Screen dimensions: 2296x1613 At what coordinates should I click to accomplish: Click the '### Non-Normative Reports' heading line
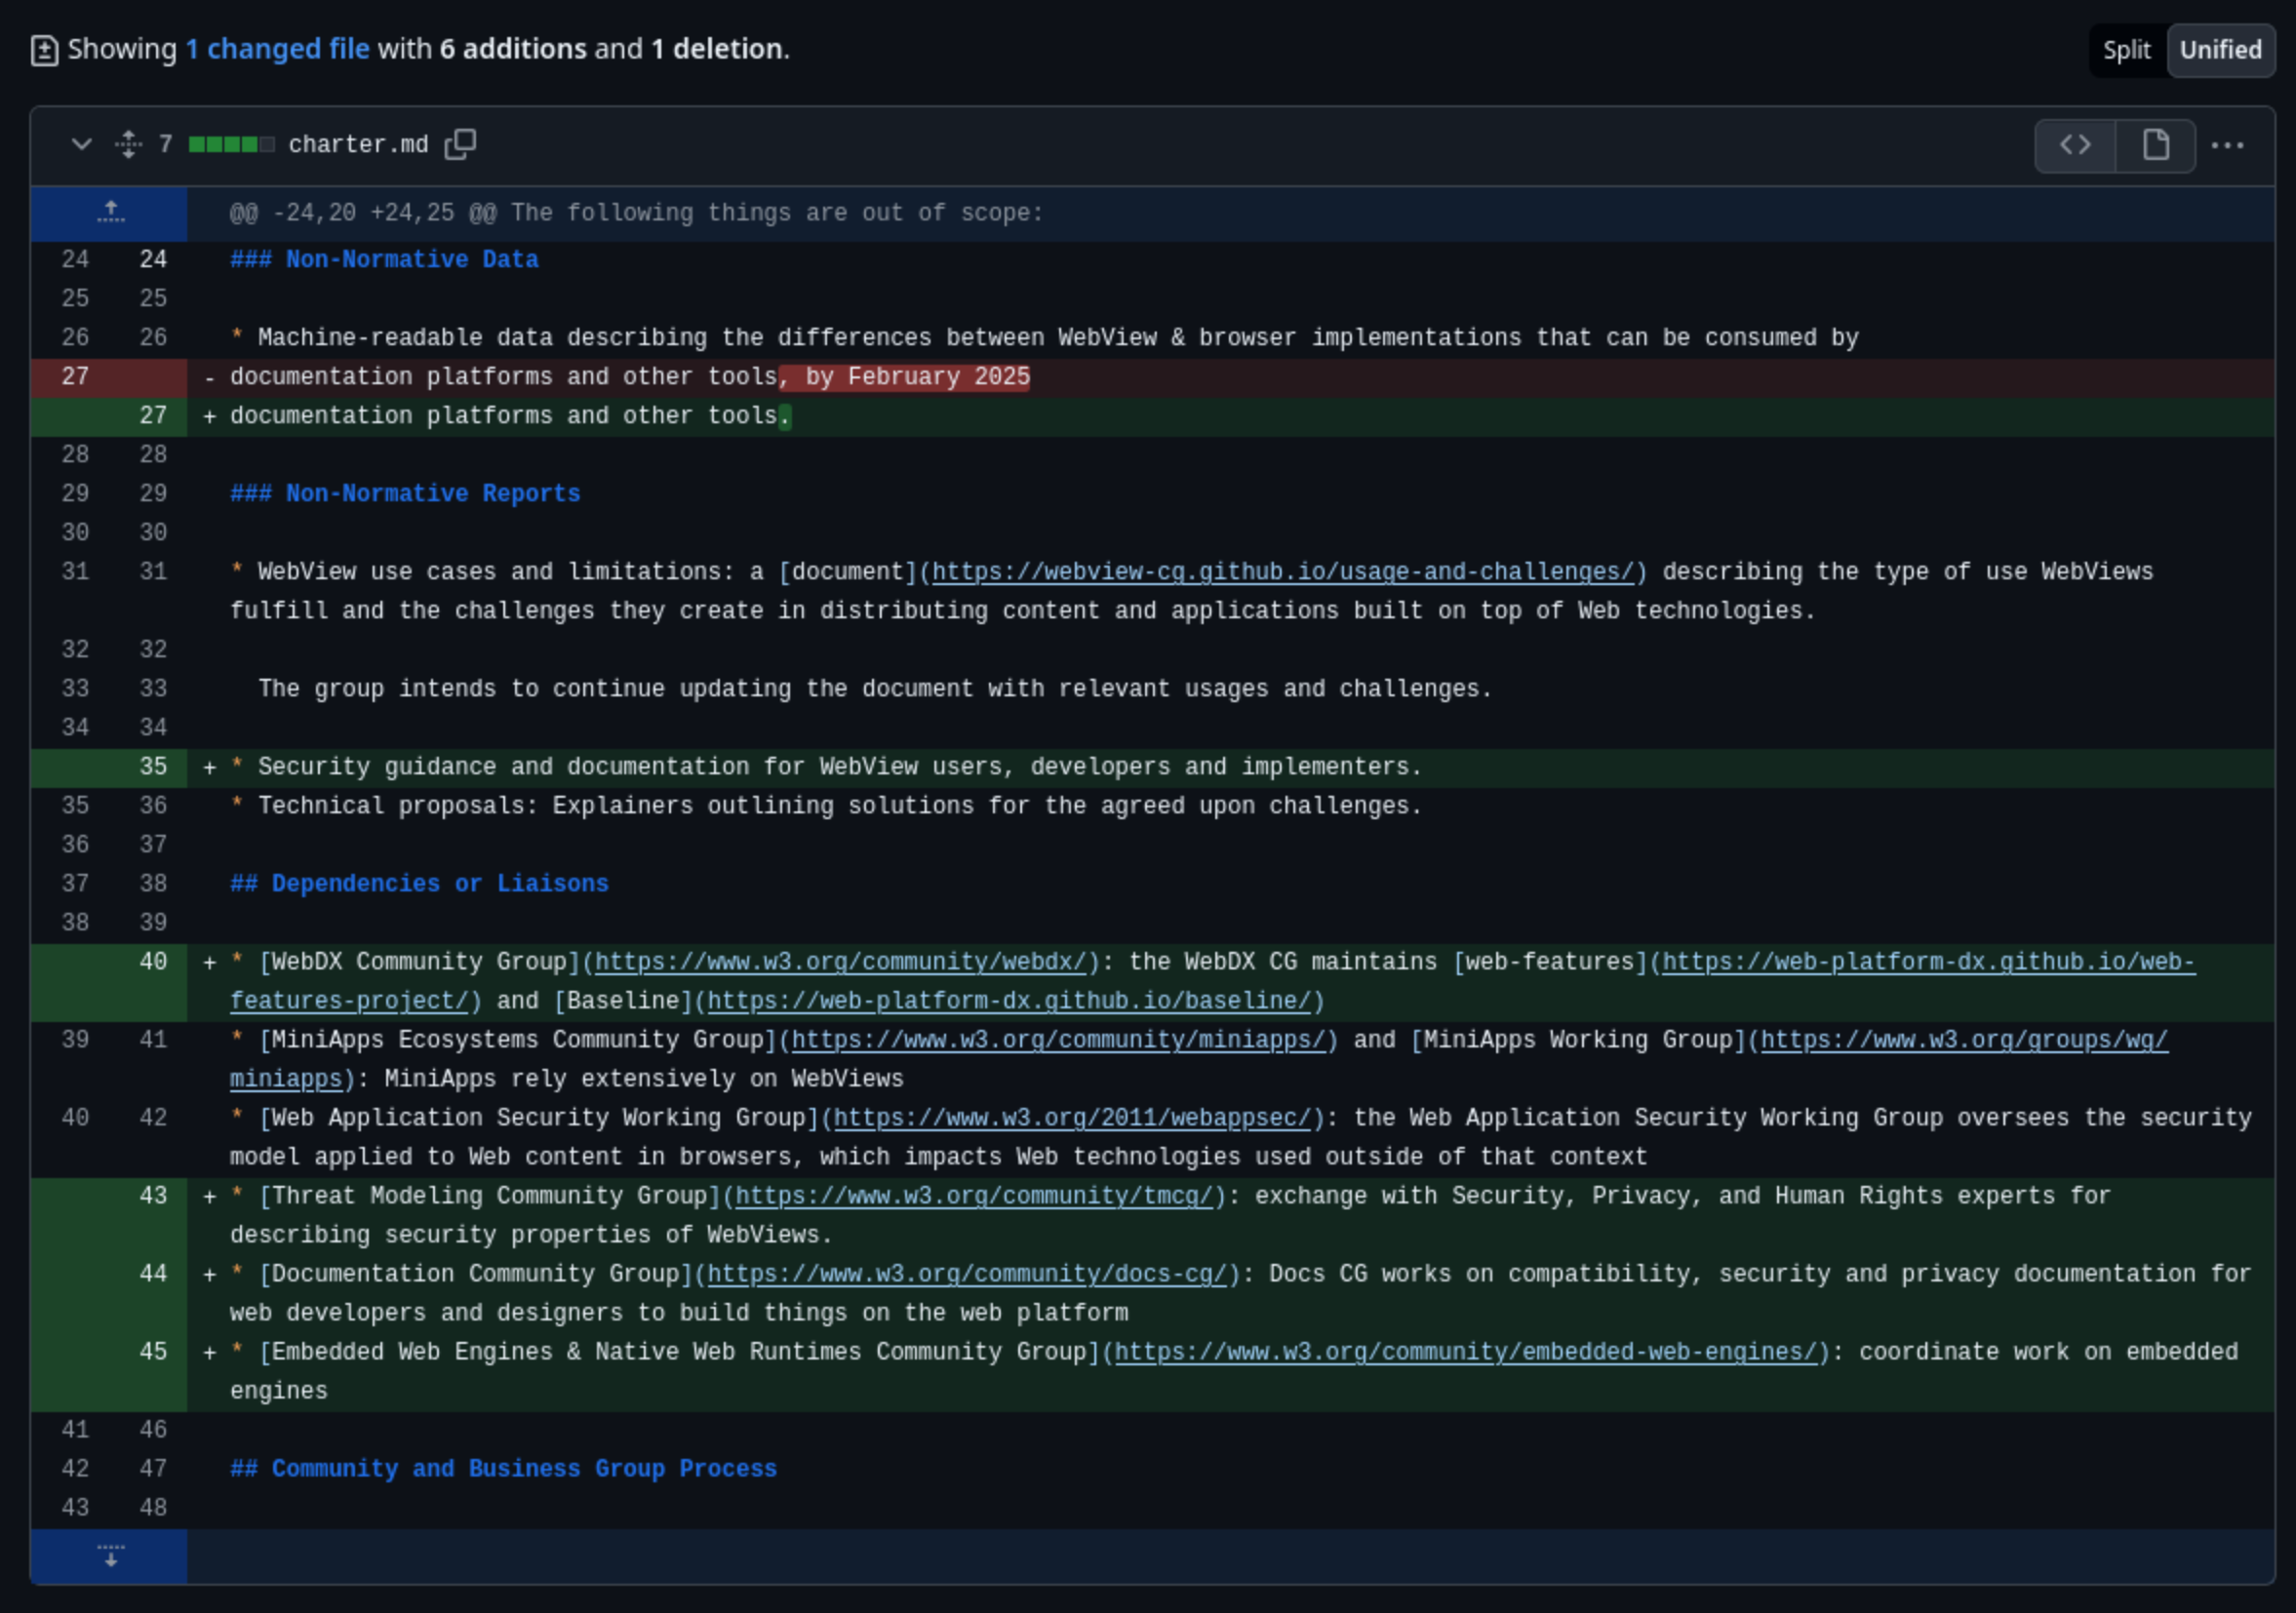[x=405, y=494]
